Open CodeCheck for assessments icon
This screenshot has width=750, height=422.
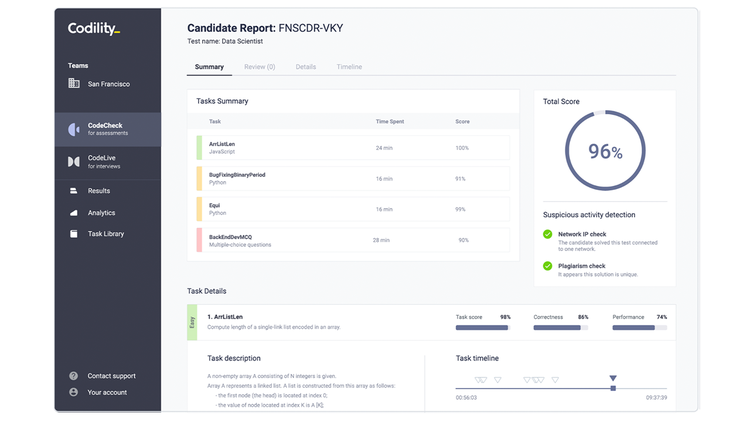74,129
